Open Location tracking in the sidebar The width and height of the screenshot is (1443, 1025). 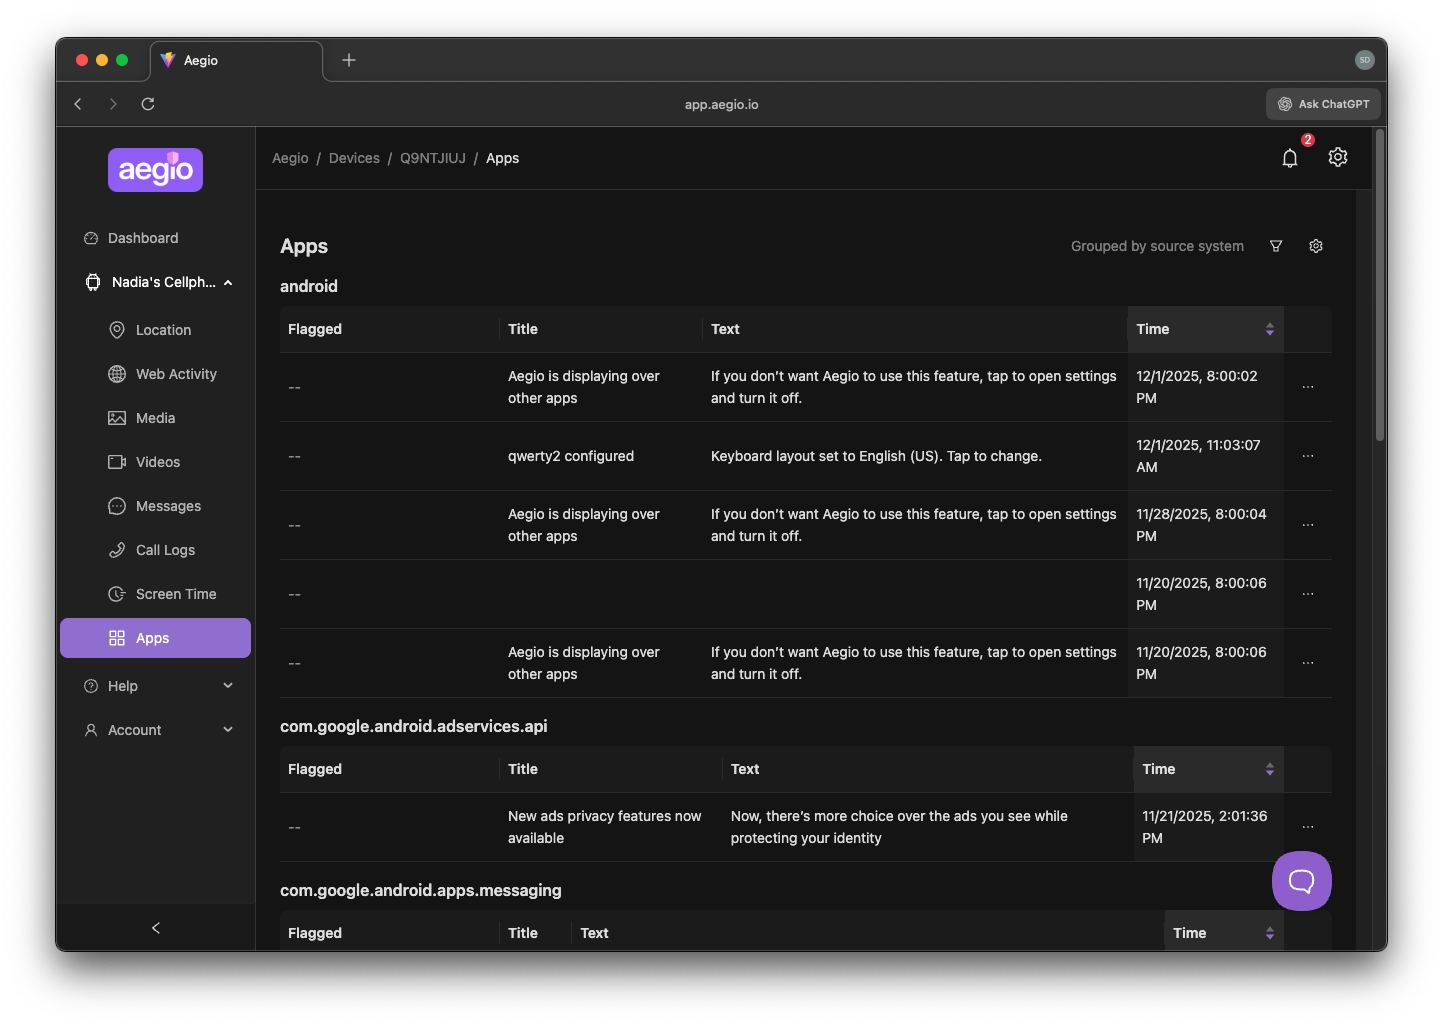point(163,329)
